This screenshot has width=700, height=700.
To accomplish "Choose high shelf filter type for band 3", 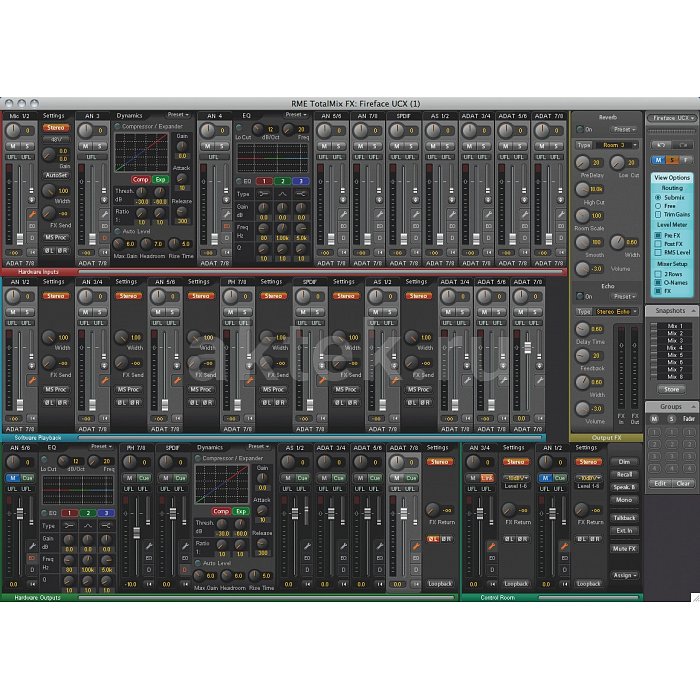I will (x=301, y=194).
